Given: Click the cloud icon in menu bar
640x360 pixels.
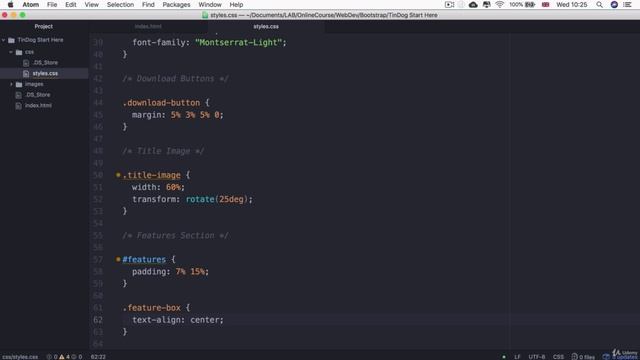Looking at the screenshot, I should [x=473, y=4].
